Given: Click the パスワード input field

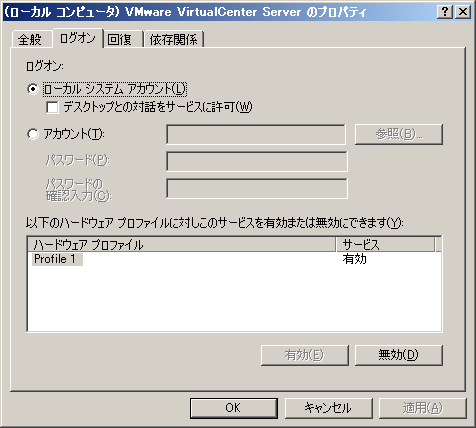Looking at the screenshot, I should pyautogui.click(x=257, y=161).
